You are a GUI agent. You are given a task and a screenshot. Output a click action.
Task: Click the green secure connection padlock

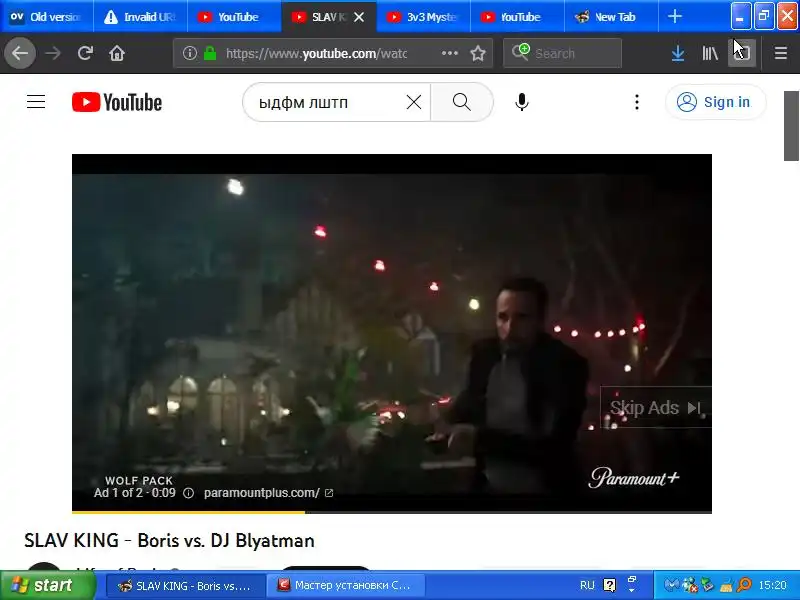click(210, 53)
